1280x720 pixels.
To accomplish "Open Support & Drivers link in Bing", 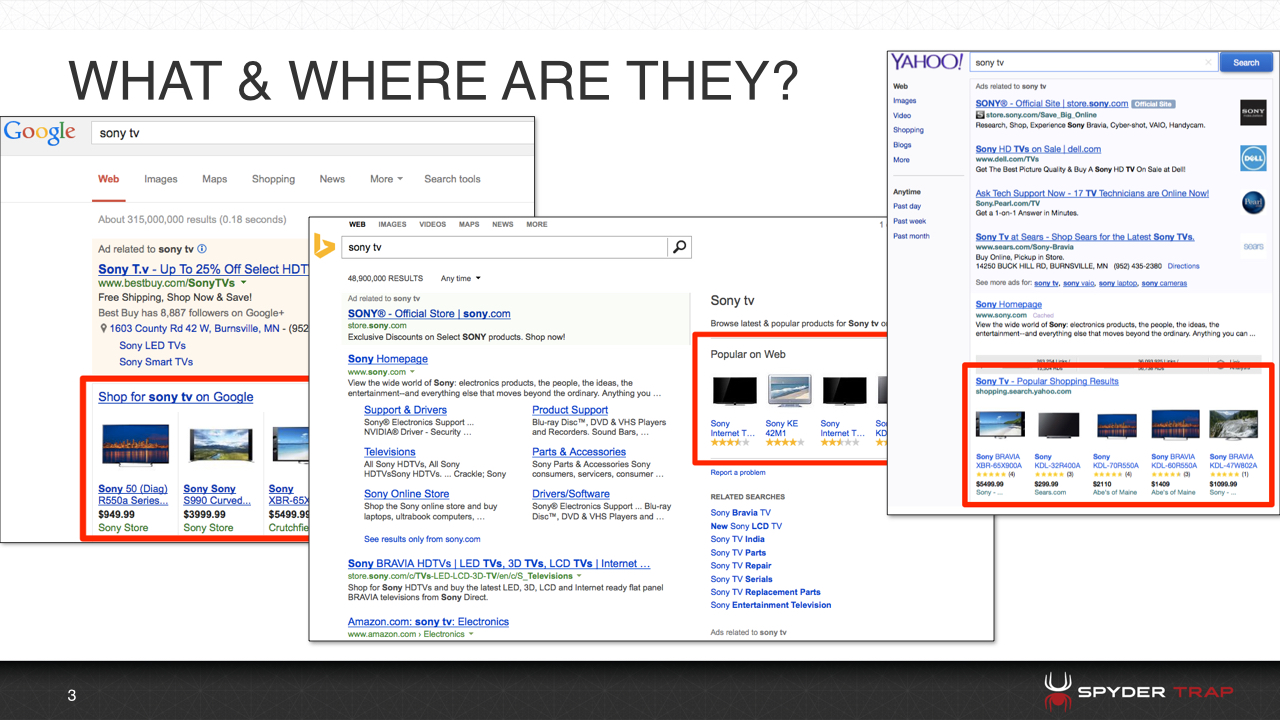I will (x=405, y=410).
